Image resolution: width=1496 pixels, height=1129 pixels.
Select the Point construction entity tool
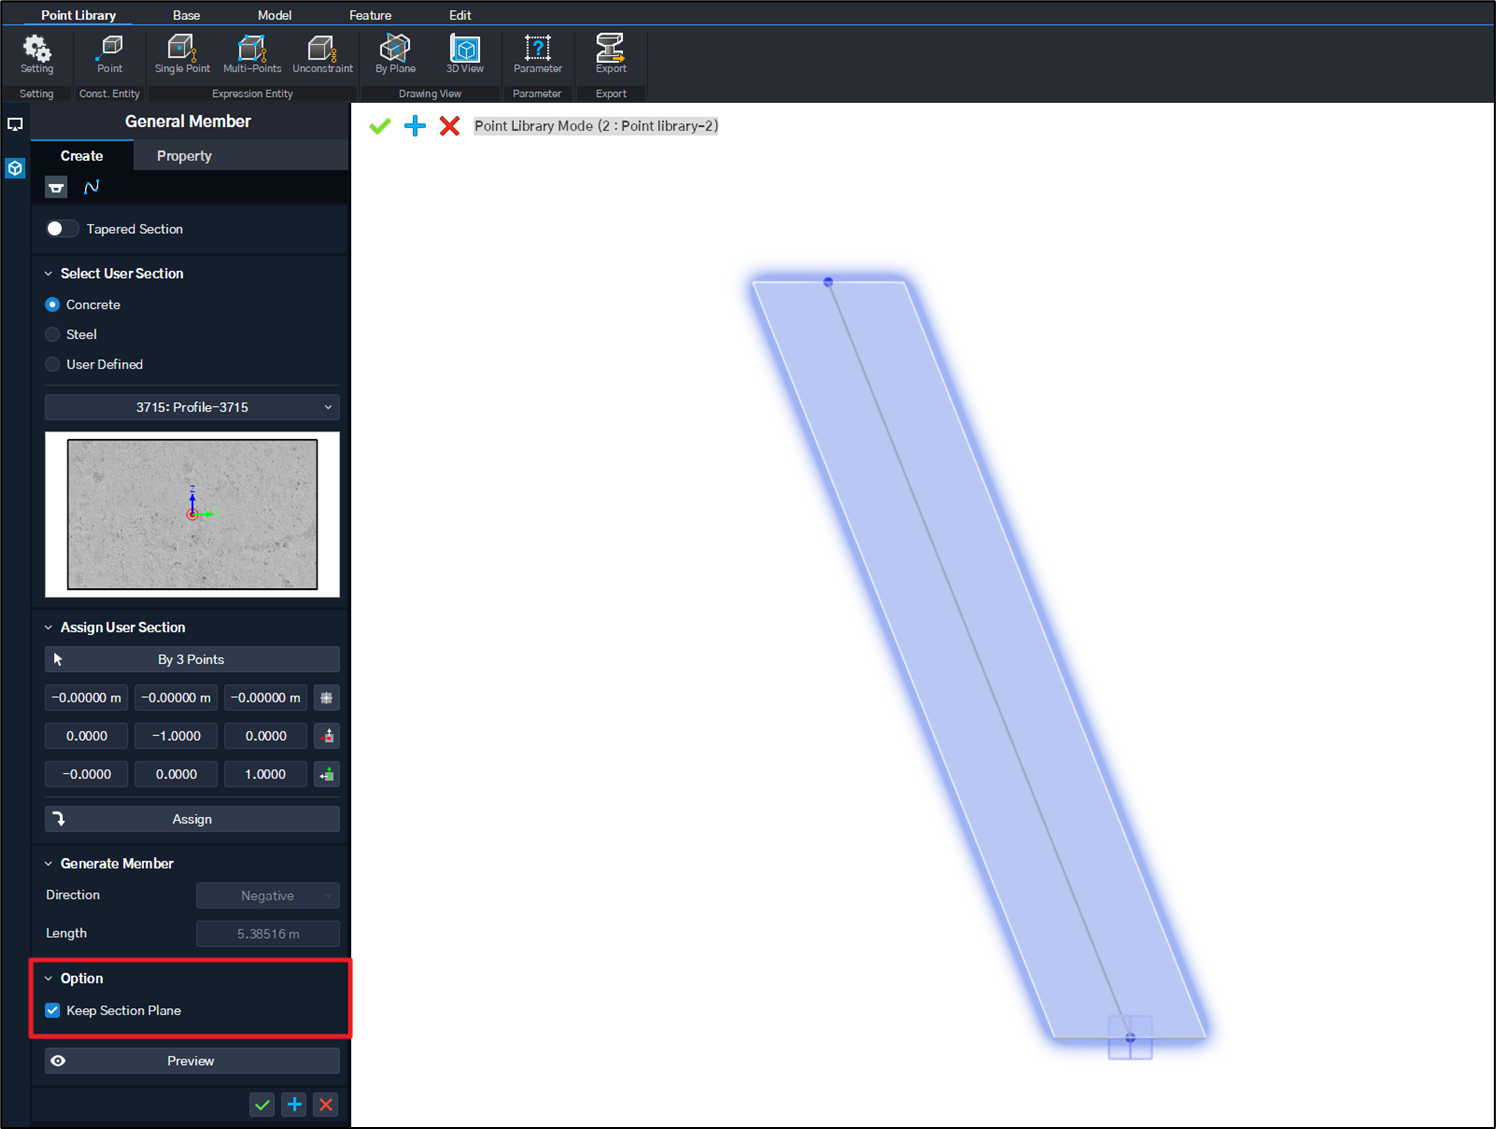click(110, 54)
